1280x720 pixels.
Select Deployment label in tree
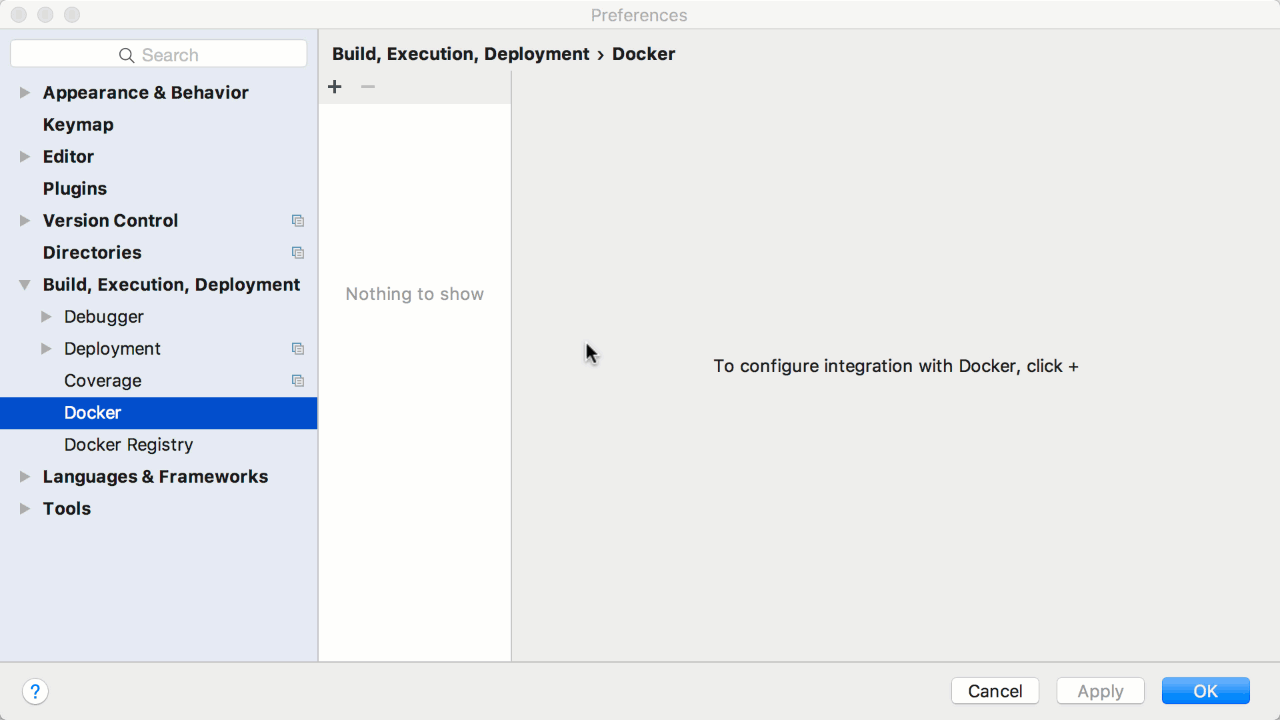[x=112, y=349]
